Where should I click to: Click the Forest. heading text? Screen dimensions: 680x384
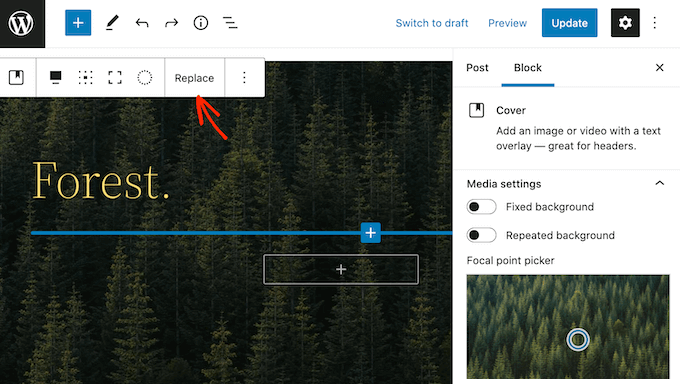point(101,181)
